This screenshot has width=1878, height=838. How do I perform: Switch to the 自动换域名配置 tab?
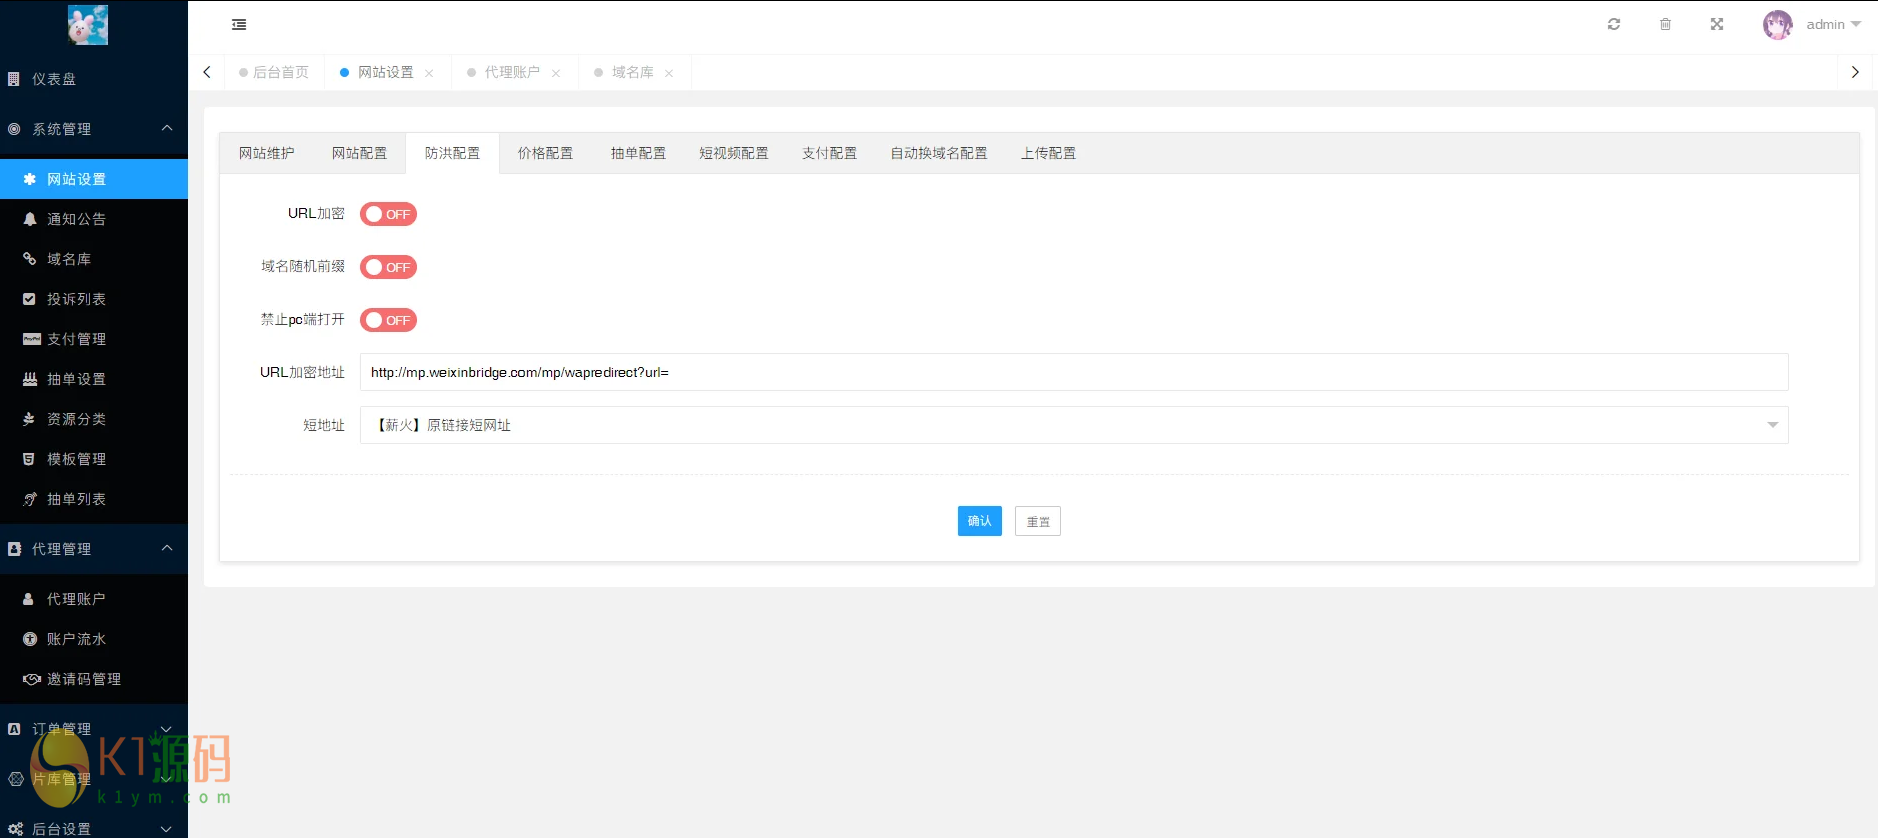939,153
